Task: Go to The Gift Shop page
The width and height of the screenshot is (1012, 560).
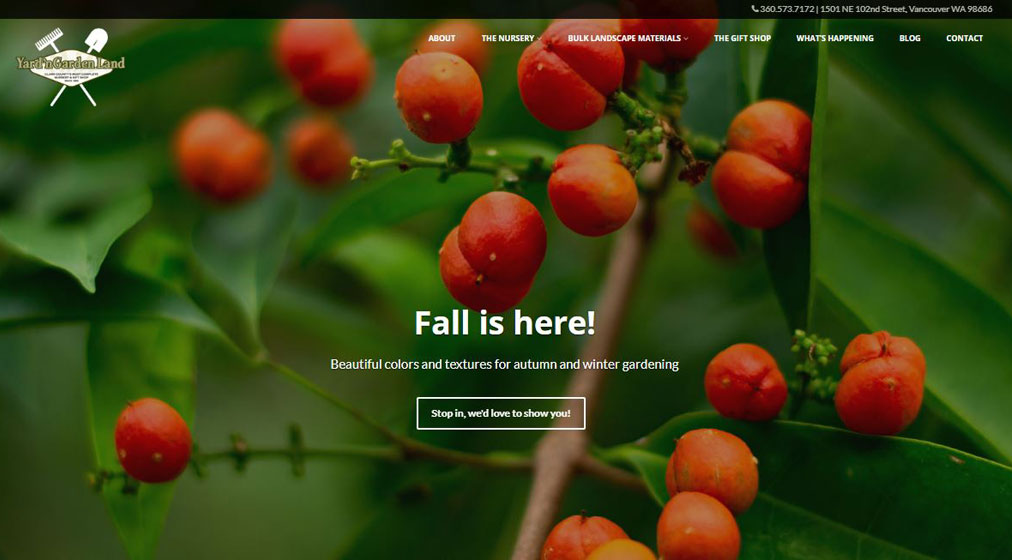Action: (742, 38)
